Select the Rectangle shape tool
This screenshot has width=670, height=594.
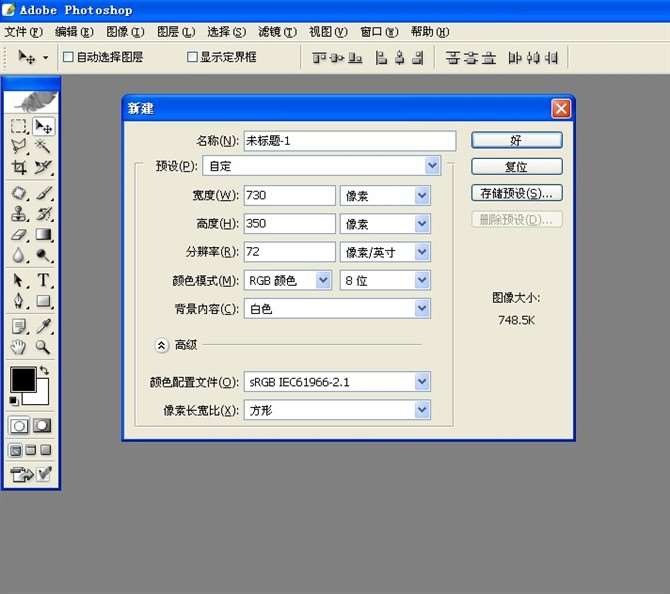(43, 301)
